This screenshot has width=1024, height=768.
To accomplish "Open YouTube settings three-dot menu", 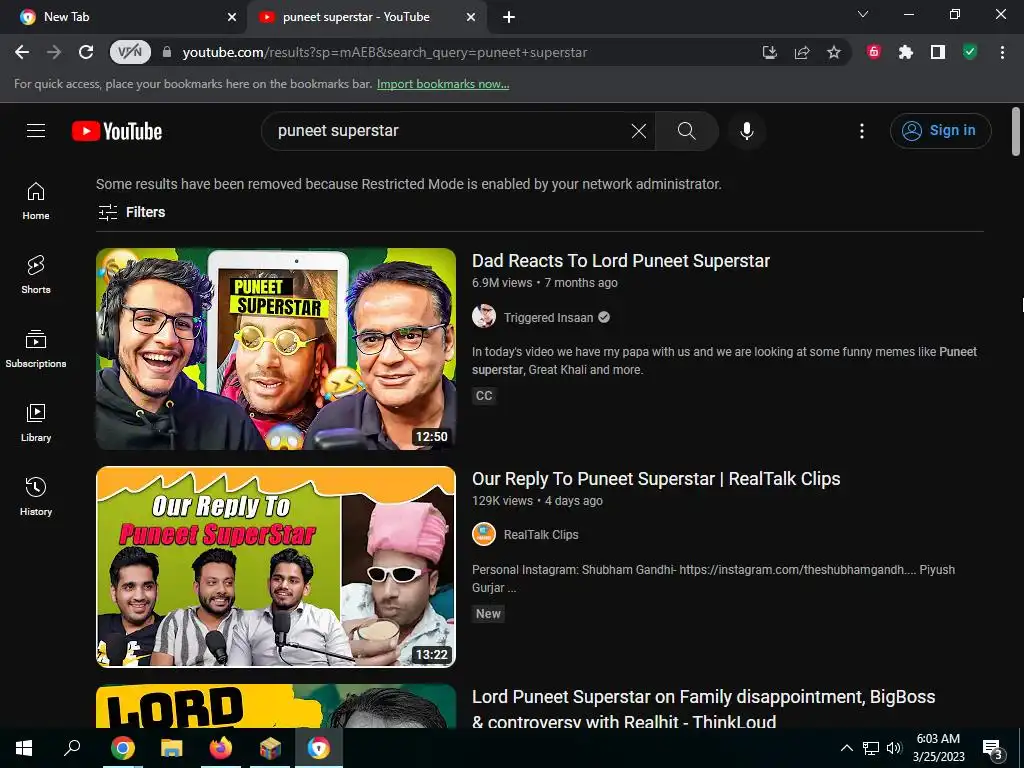I will click(861, 131).
